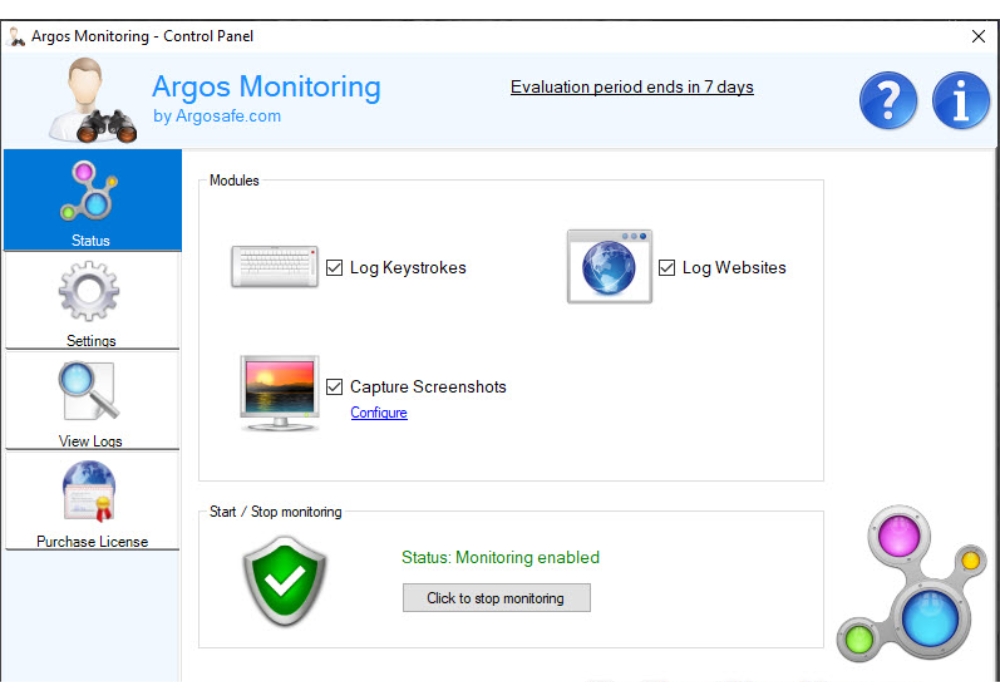The height and width of the screenshot is (700, 1000).
Task: Click the blue info icon
Action: (960, 101)
